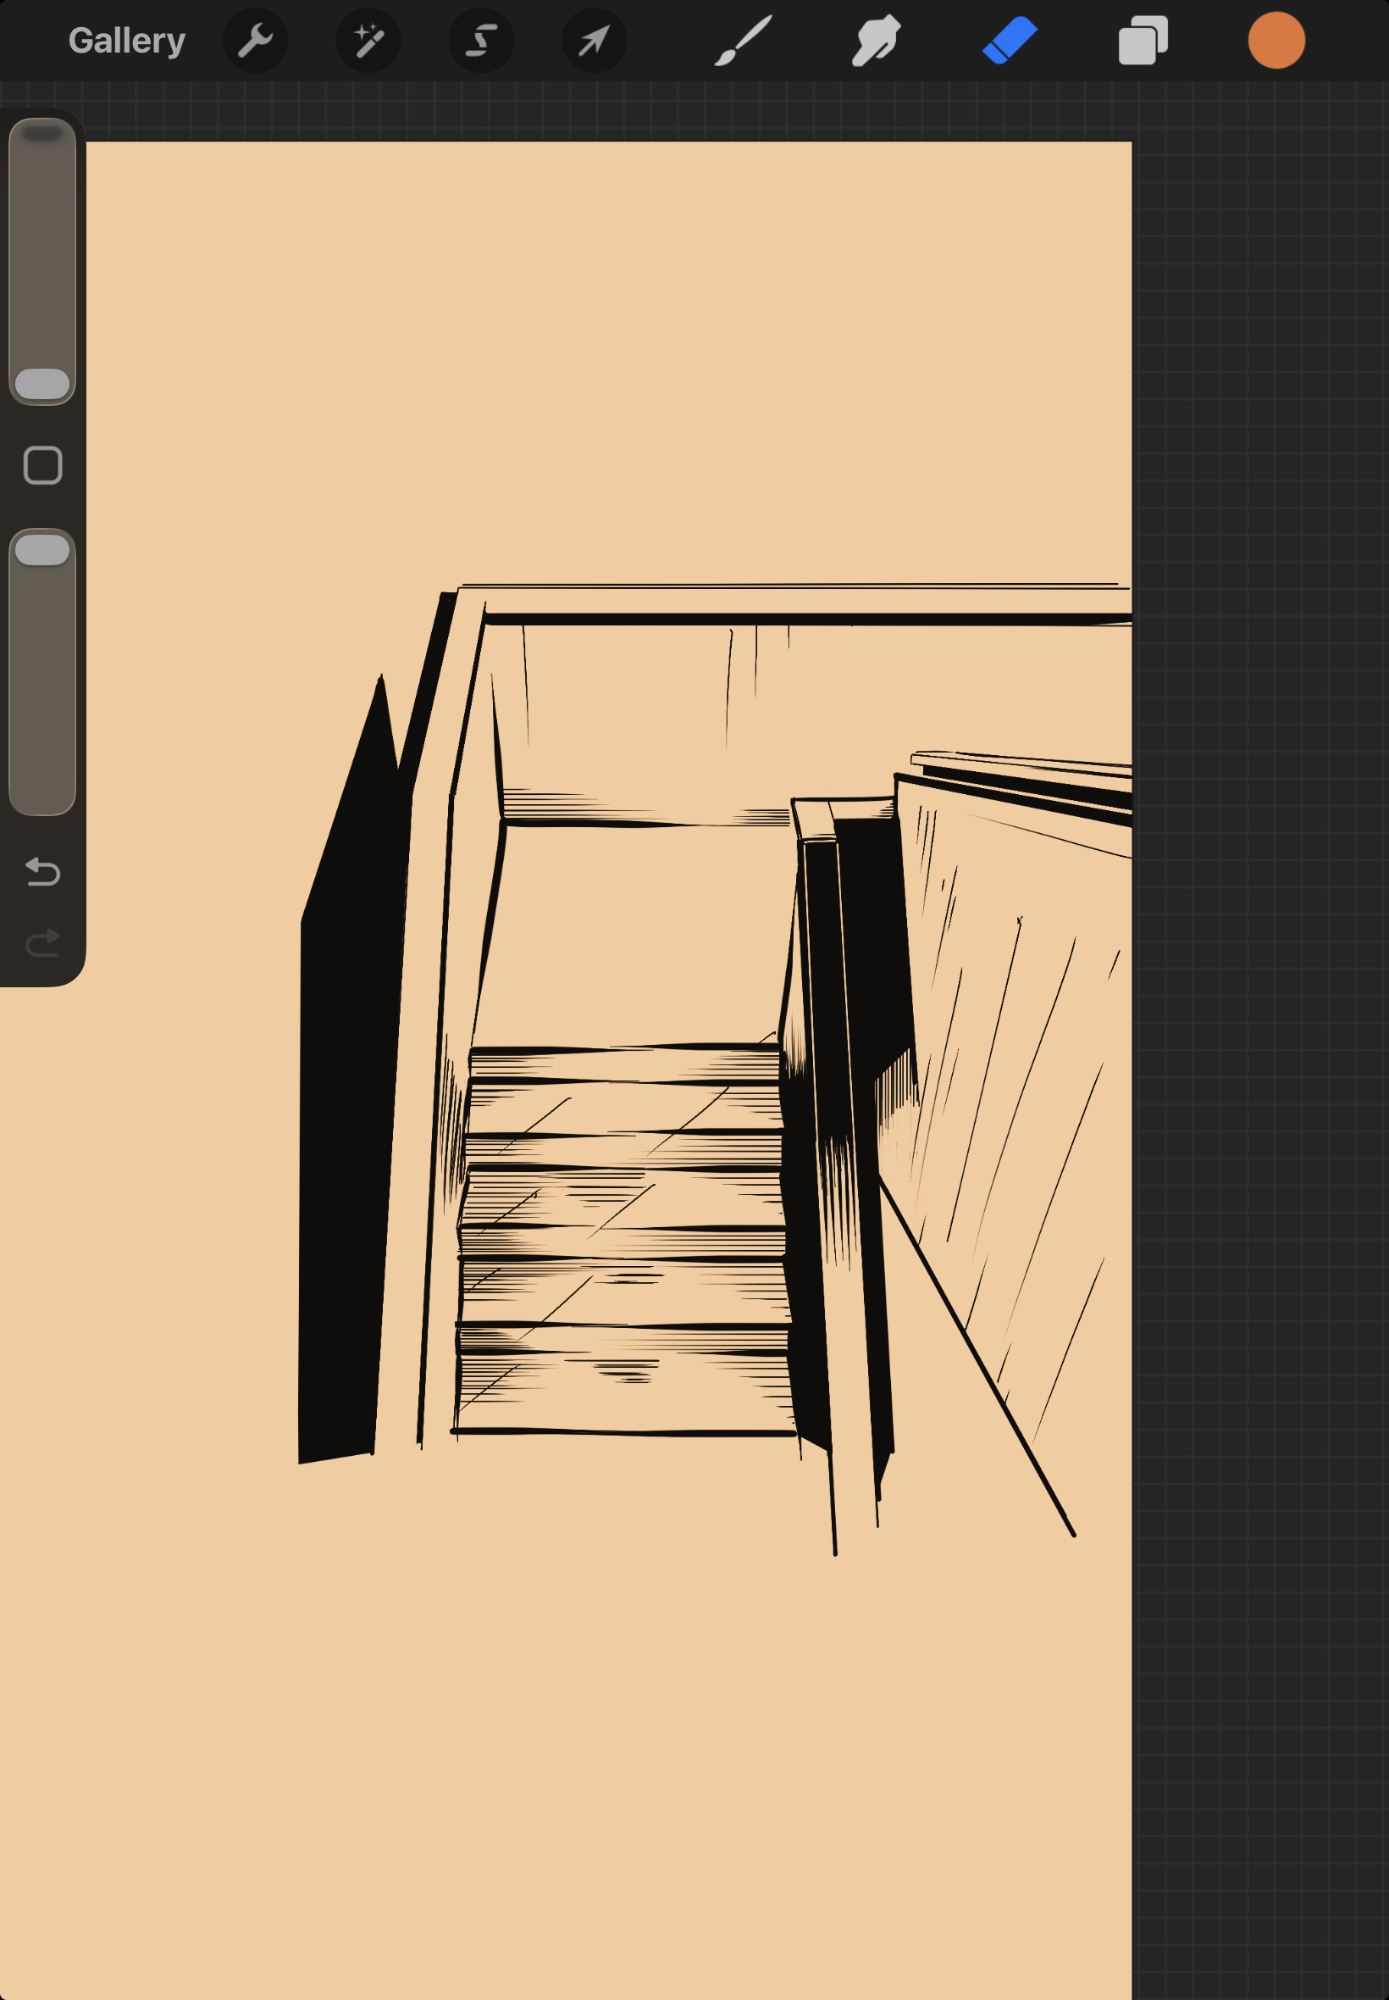Screen dimensions: 1389x2000
Task: Click the brush opacity slider handle
Action: pos(43,550)
